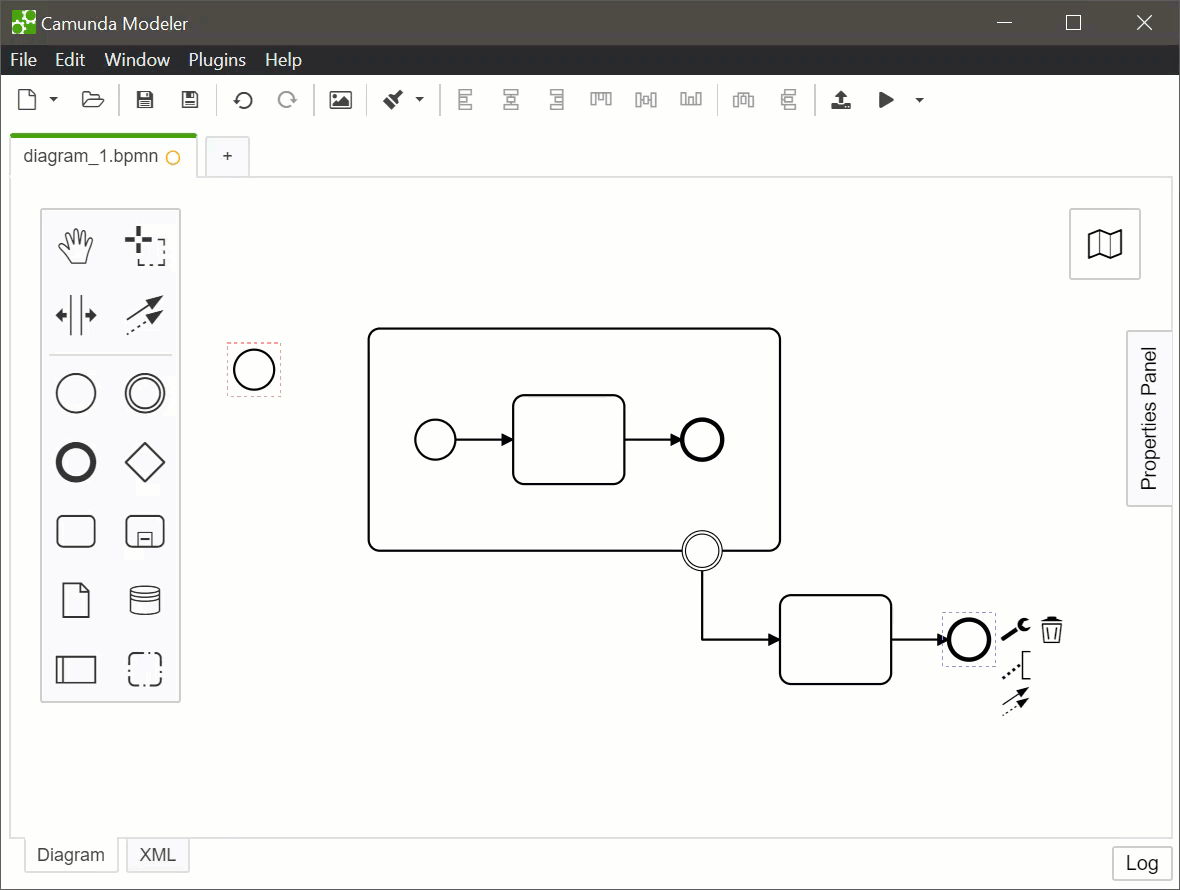The image size is (1180, 890).
Task: Align elements right
Action: coord(556,99)
